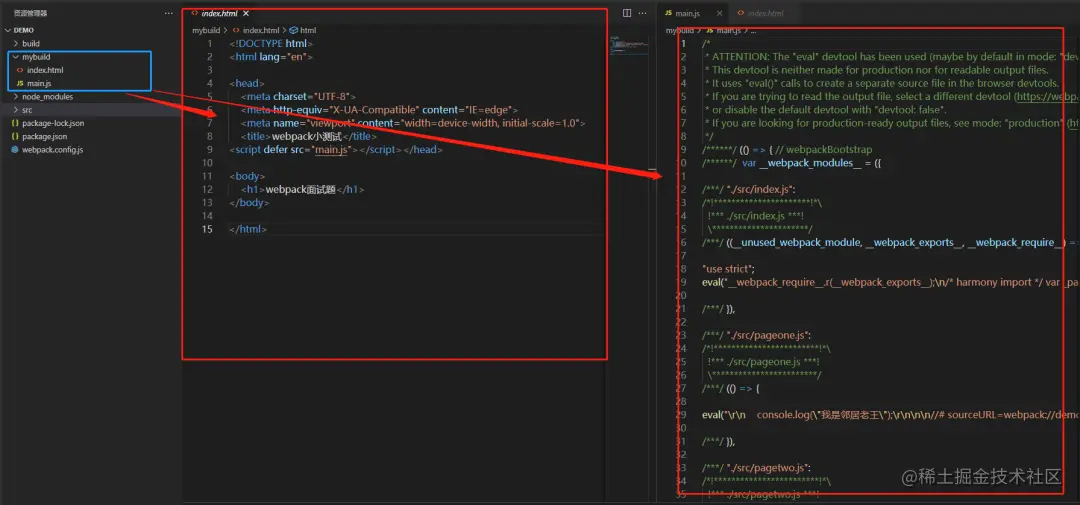The image size is (1080, 505).
Task: Close the index.html tab in left editor
Action: pos(246,13)
